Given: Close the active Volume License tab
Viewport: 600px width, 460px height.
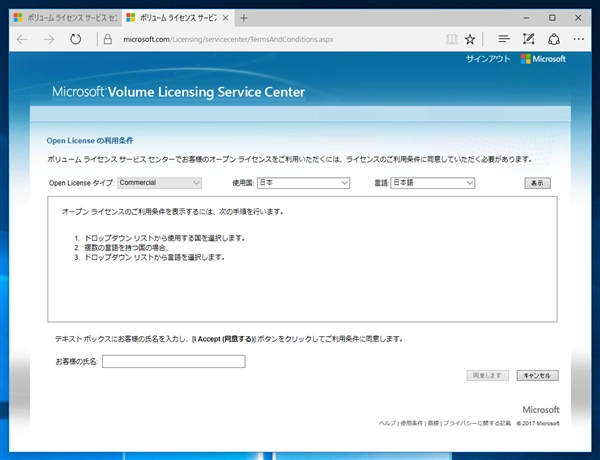Looking at the screenshot, I should (225, 18).
